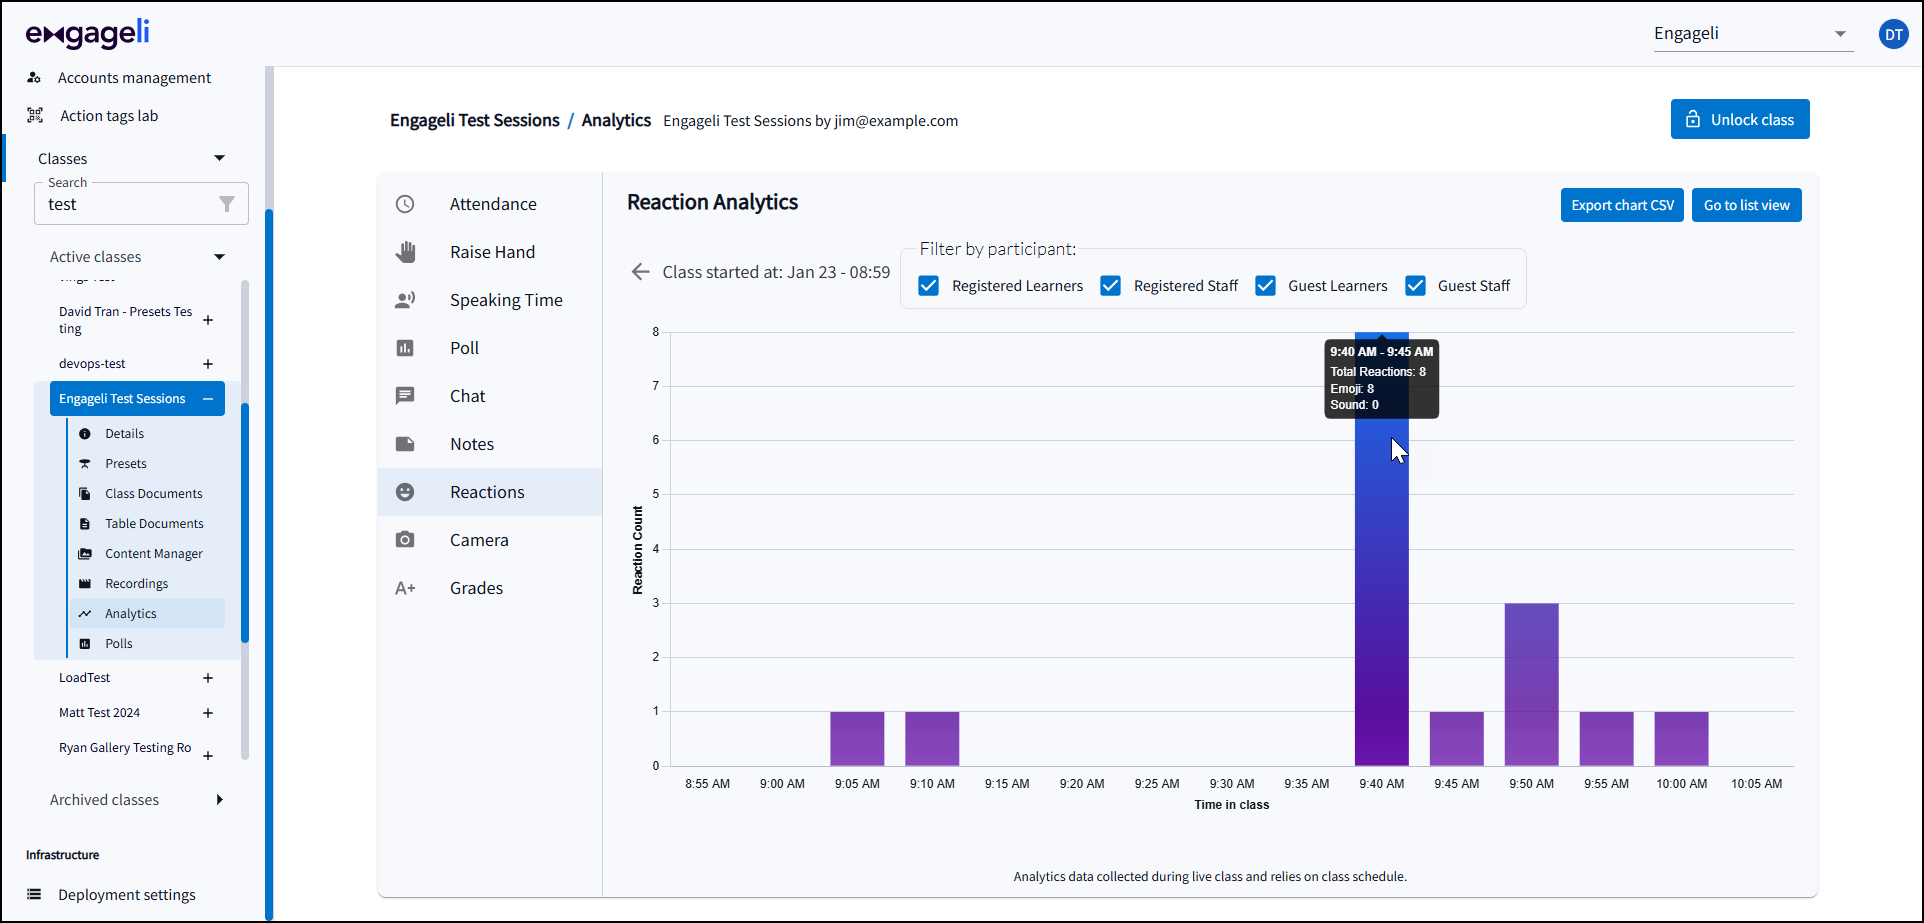The image size is (1924, 923).
Task: Click the Deployment settings list icon
Action: tap(34, 894)
